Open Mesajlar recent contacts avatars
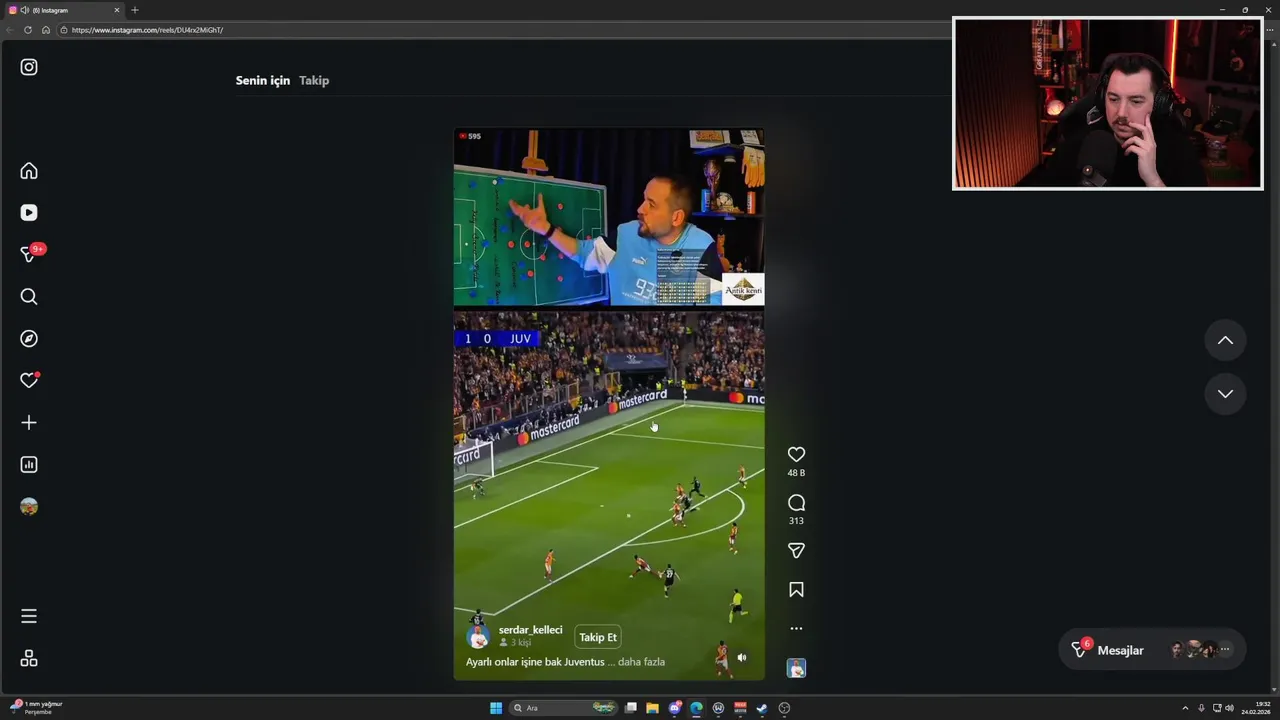The height and width of the screenshot is (720, 1280). [1201, 650]
